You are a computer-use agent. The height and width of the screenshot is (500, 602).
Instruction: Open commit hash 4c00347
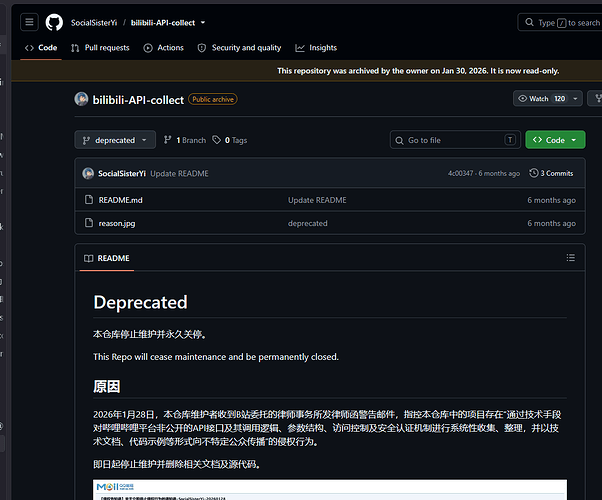[460, 174]
